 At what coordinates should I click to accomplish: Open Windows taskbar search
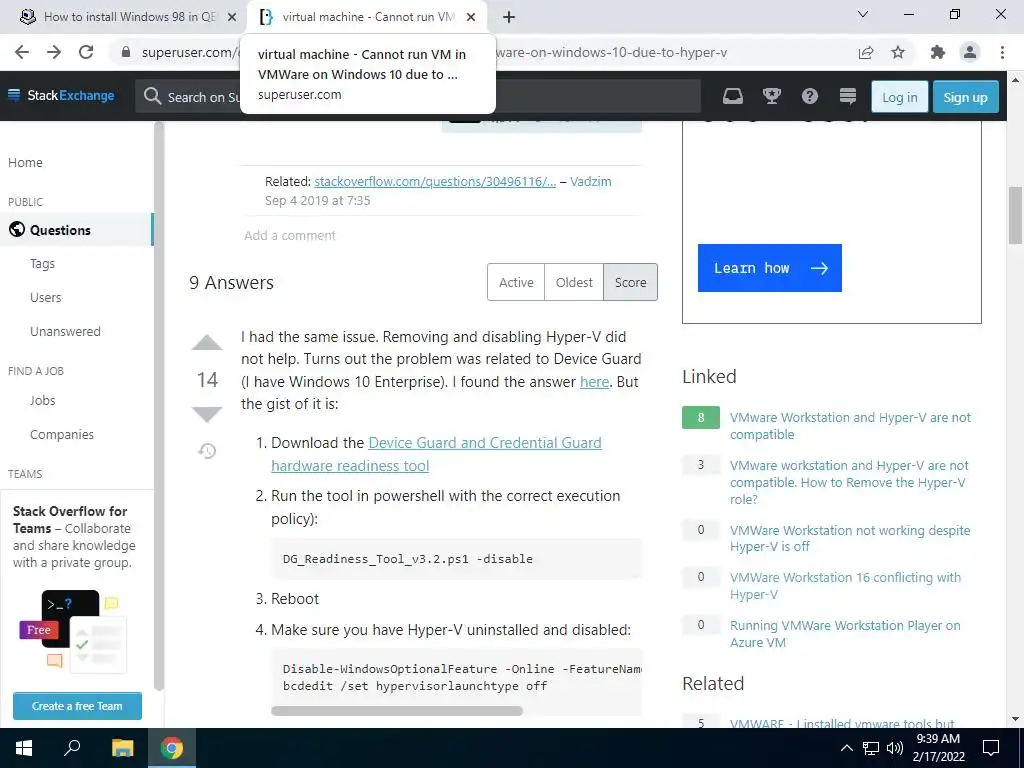coord(72,748)
